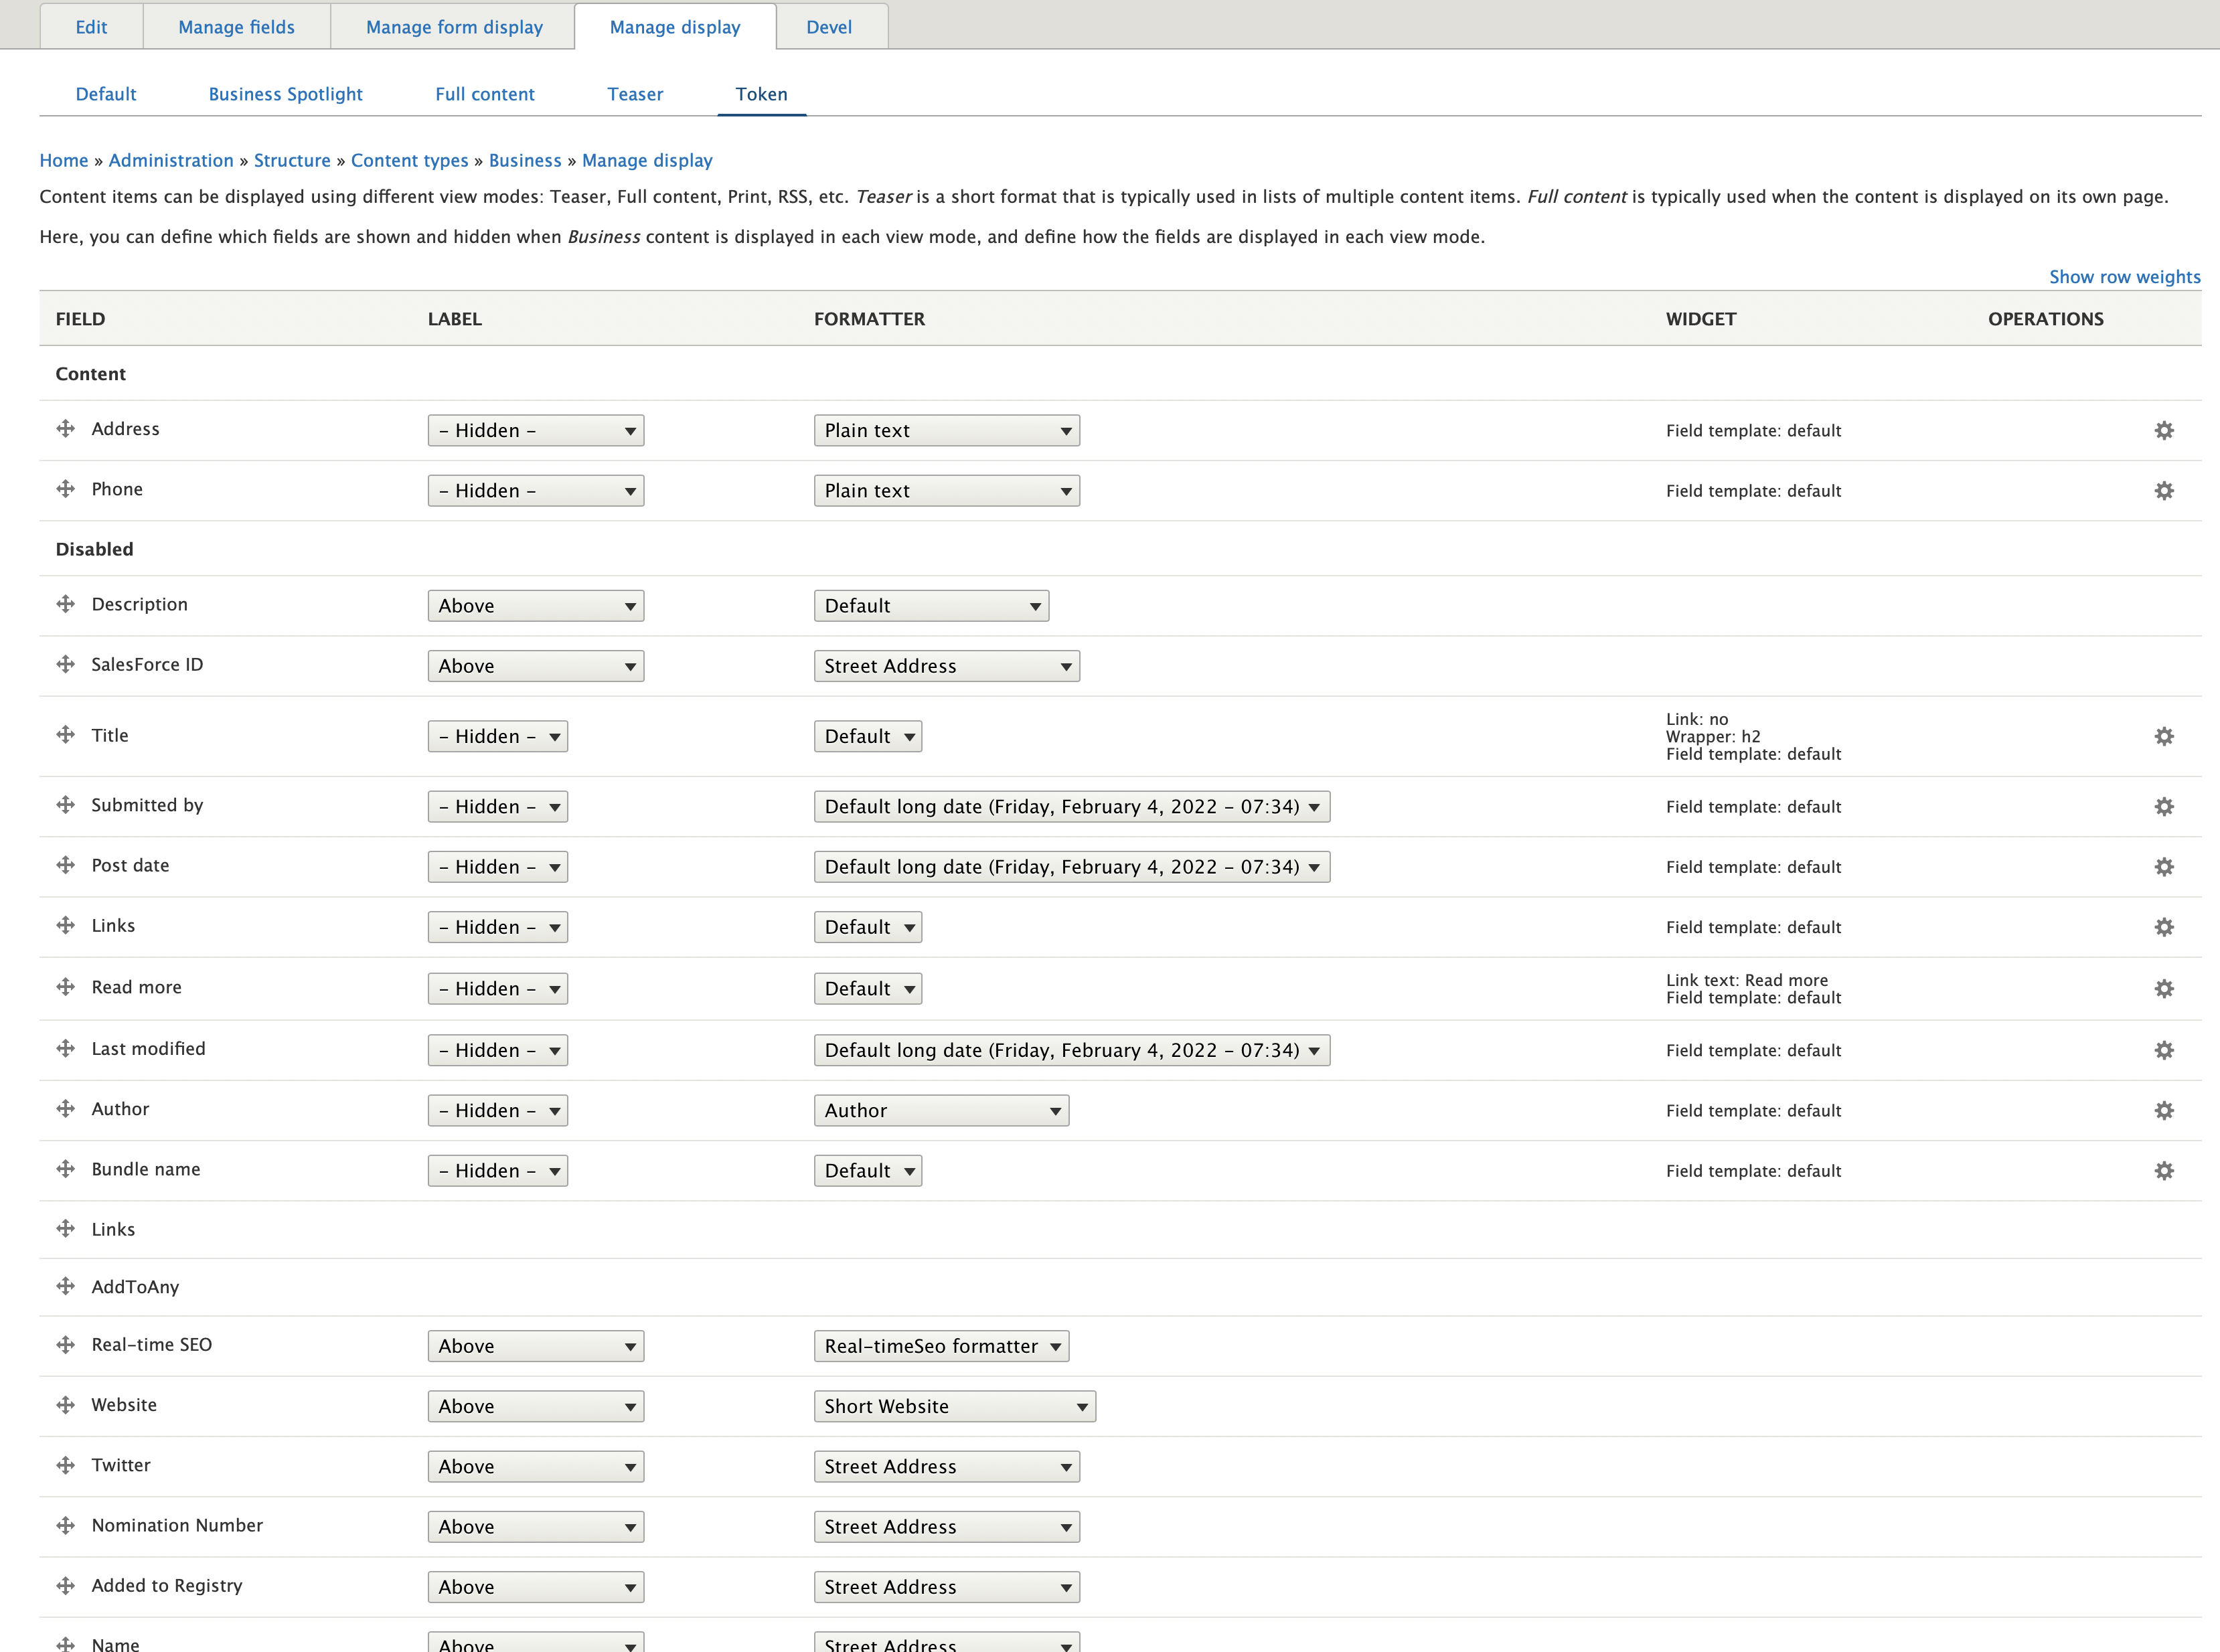Click drag handle for Twitter field

(x=66, y=1465)
